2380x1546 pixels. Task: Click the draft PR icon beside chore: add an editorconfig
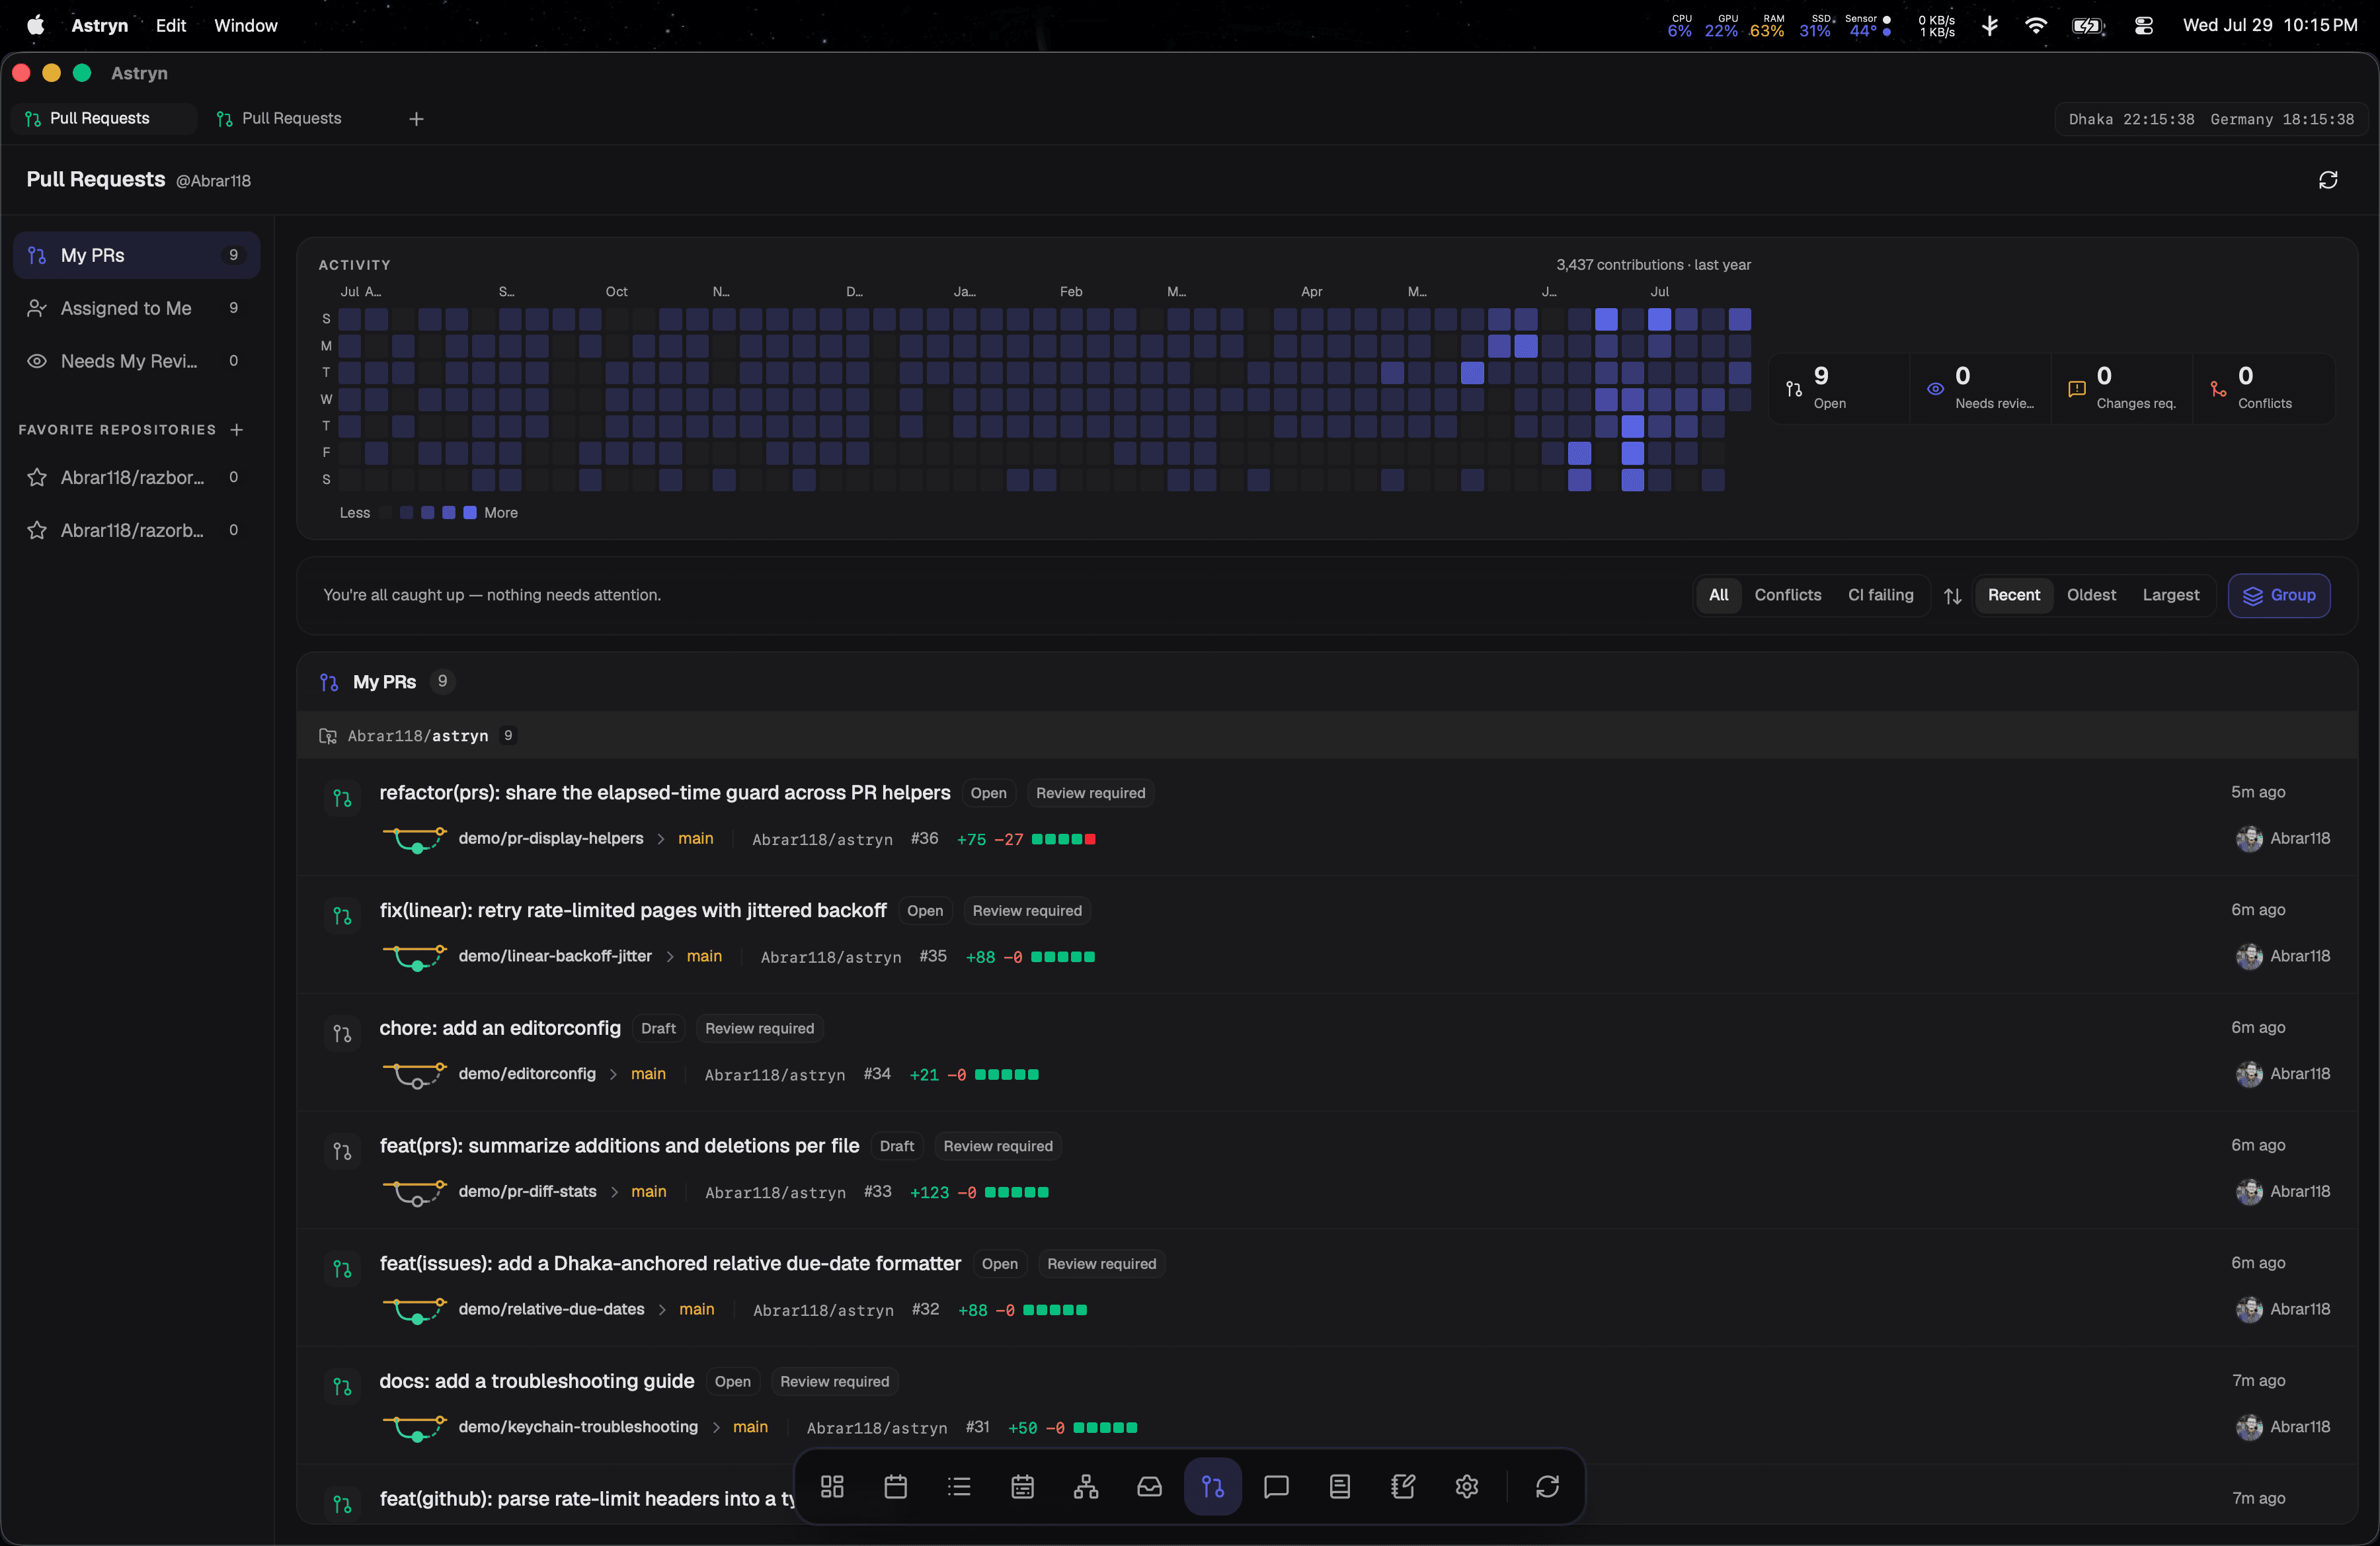point(342,1034)
